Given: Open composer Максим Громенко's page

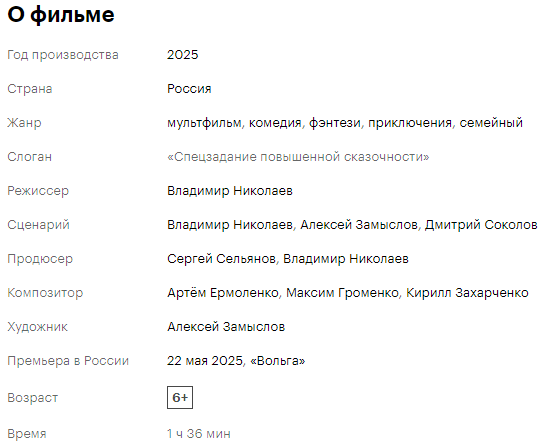Looking at the screenshot, I should pyautogui.click(x=342, y=293).
